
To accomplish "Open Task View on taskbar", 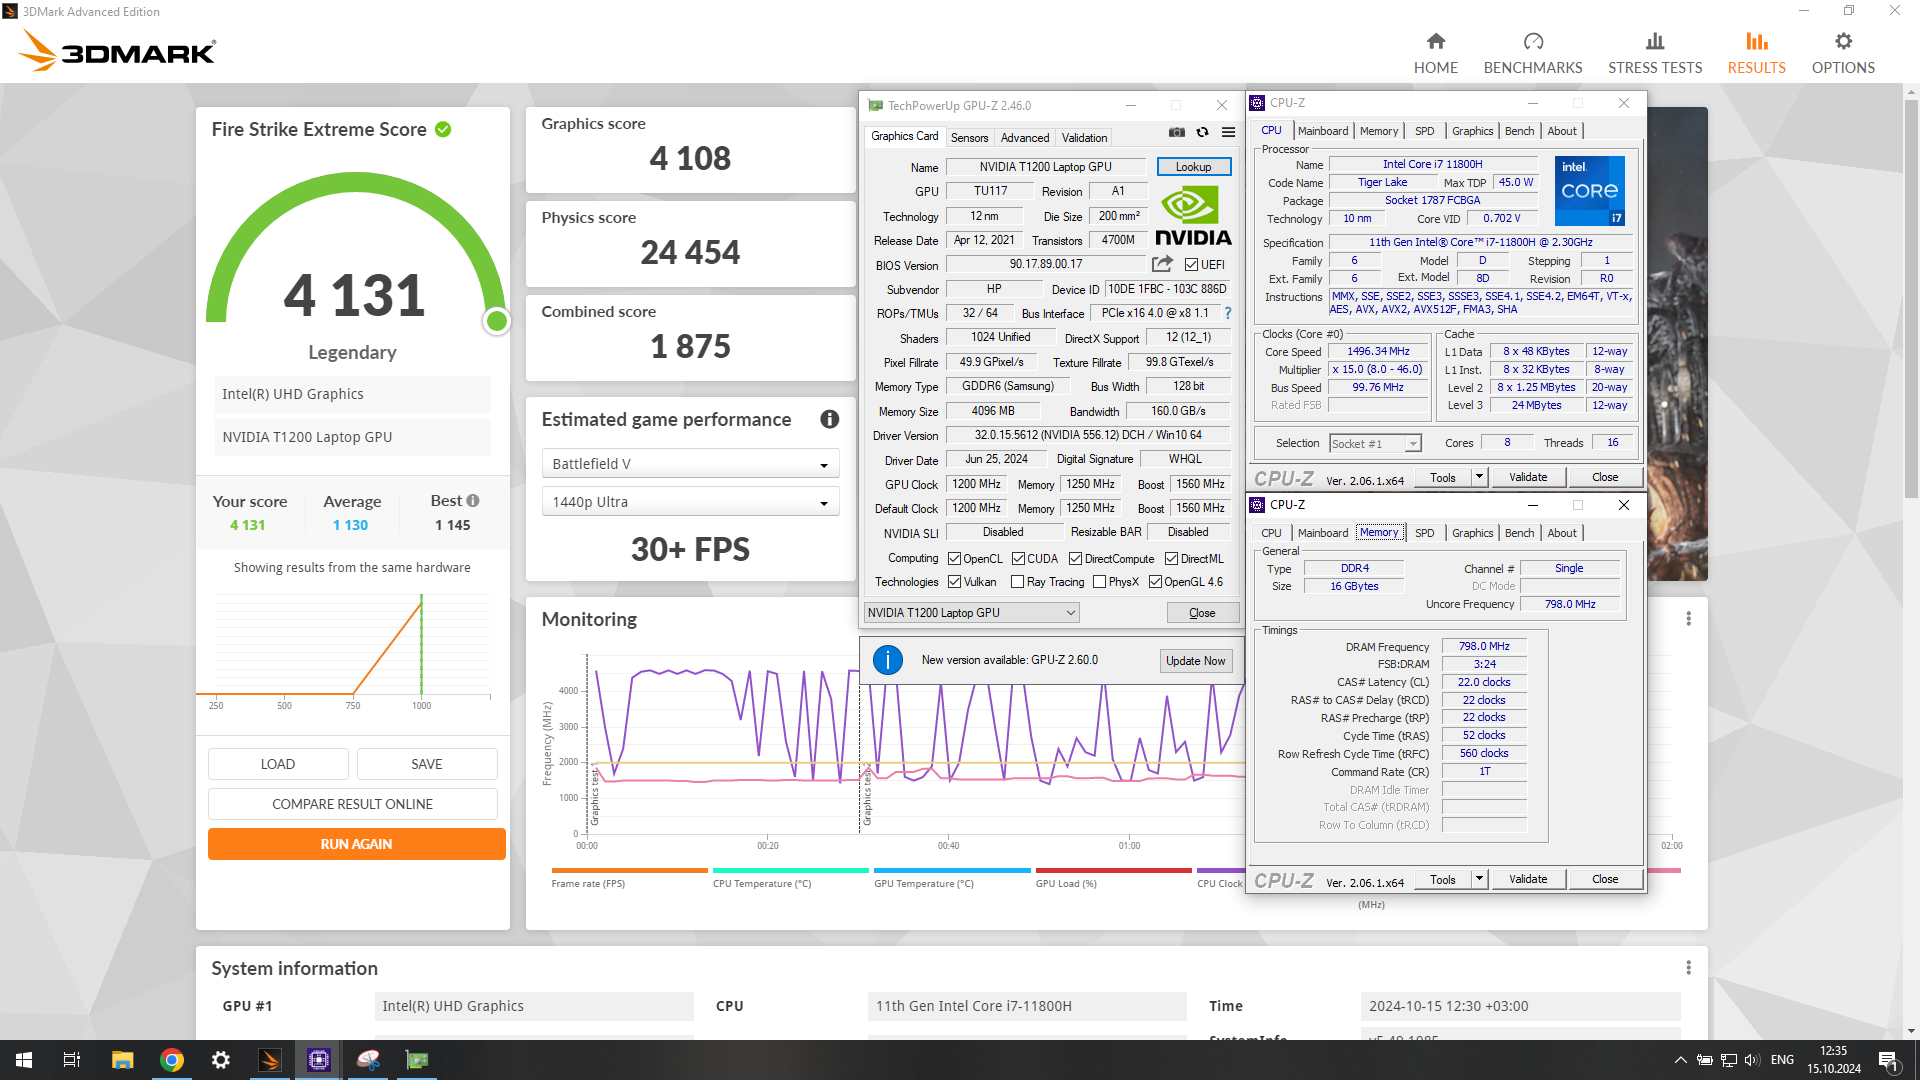I will point(72,1060).
